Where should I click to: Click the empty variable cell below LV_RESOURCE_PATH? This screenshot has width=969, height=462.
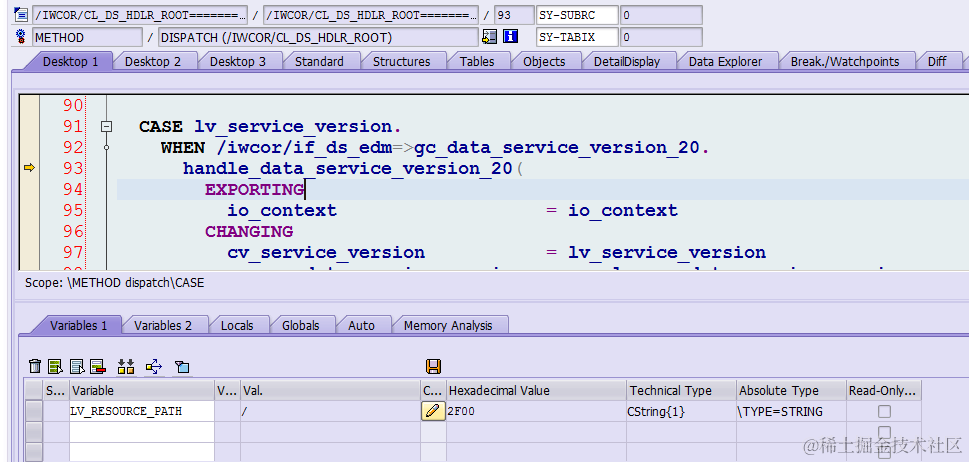pos(142,432)
